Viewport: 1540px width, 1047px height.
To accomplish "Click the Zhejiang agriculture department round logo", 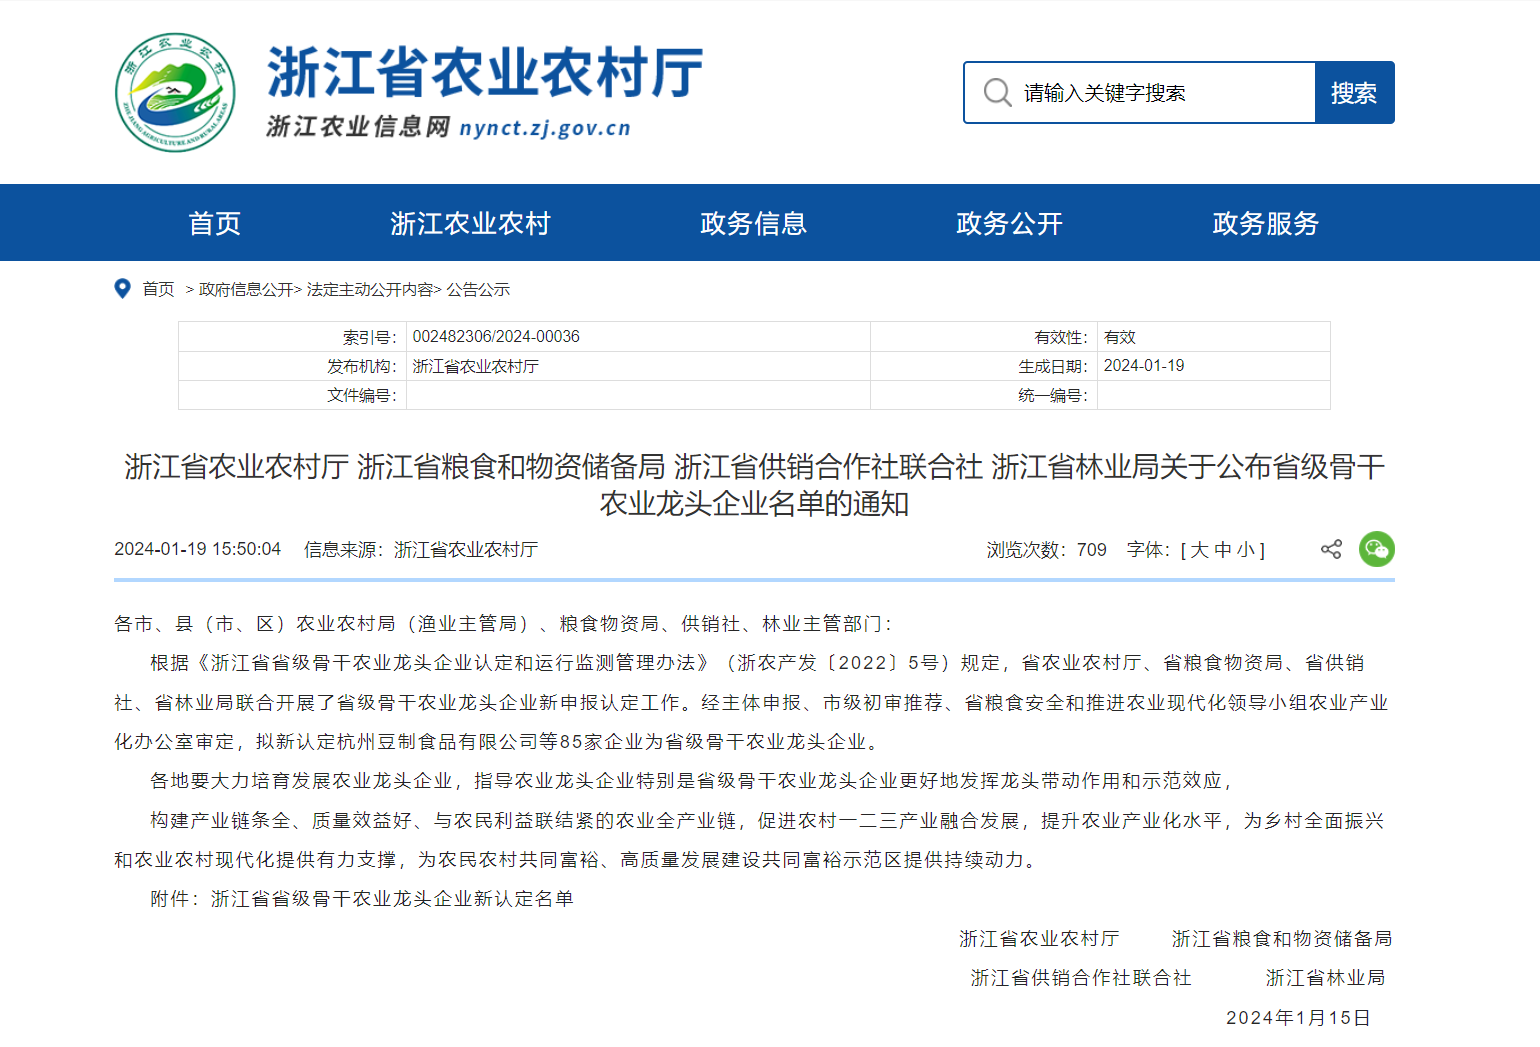I will (175, 92).
